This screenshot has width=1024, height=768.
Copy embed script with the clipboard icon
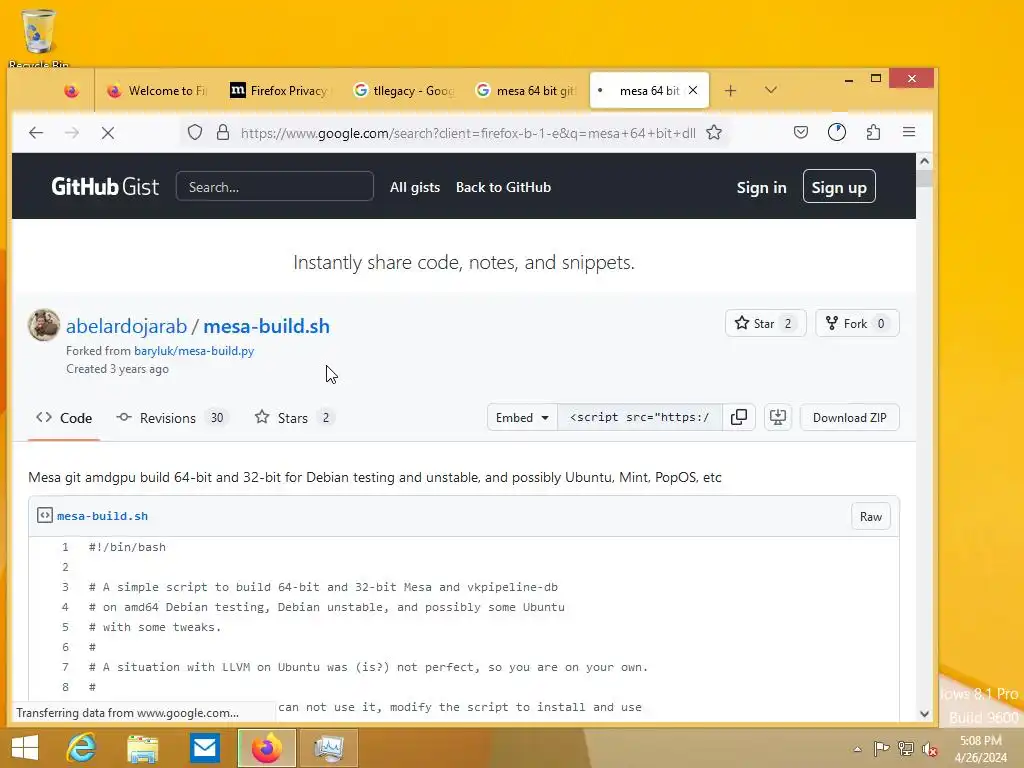coord(739,417)
